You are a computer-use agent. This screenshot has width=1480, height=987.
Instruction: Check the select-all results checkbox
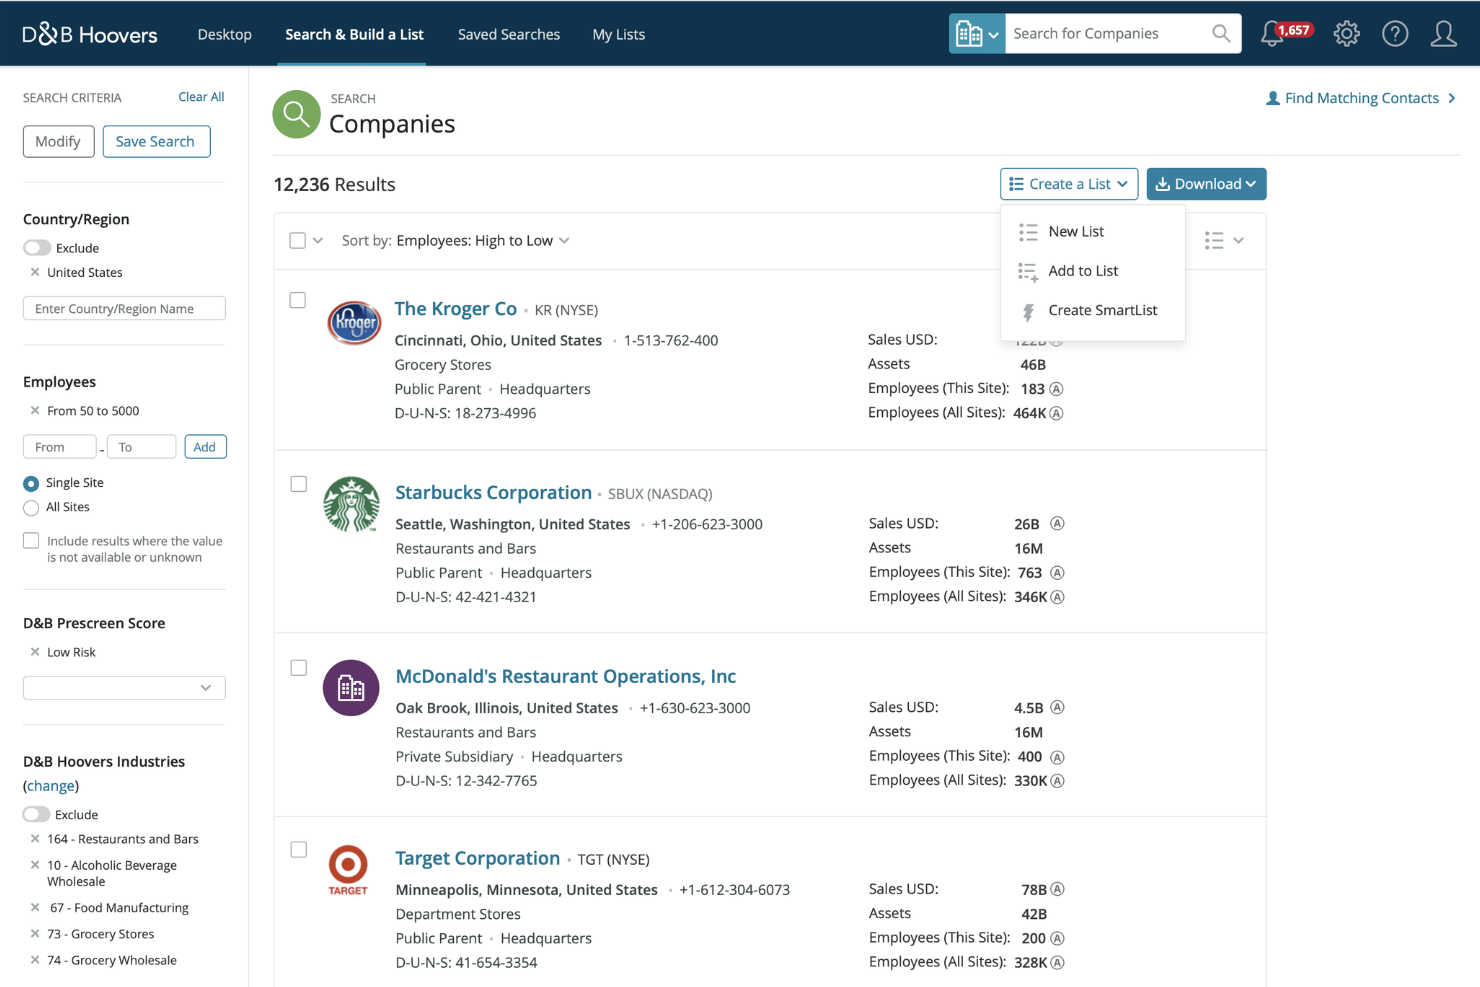[x=297, y=240]
